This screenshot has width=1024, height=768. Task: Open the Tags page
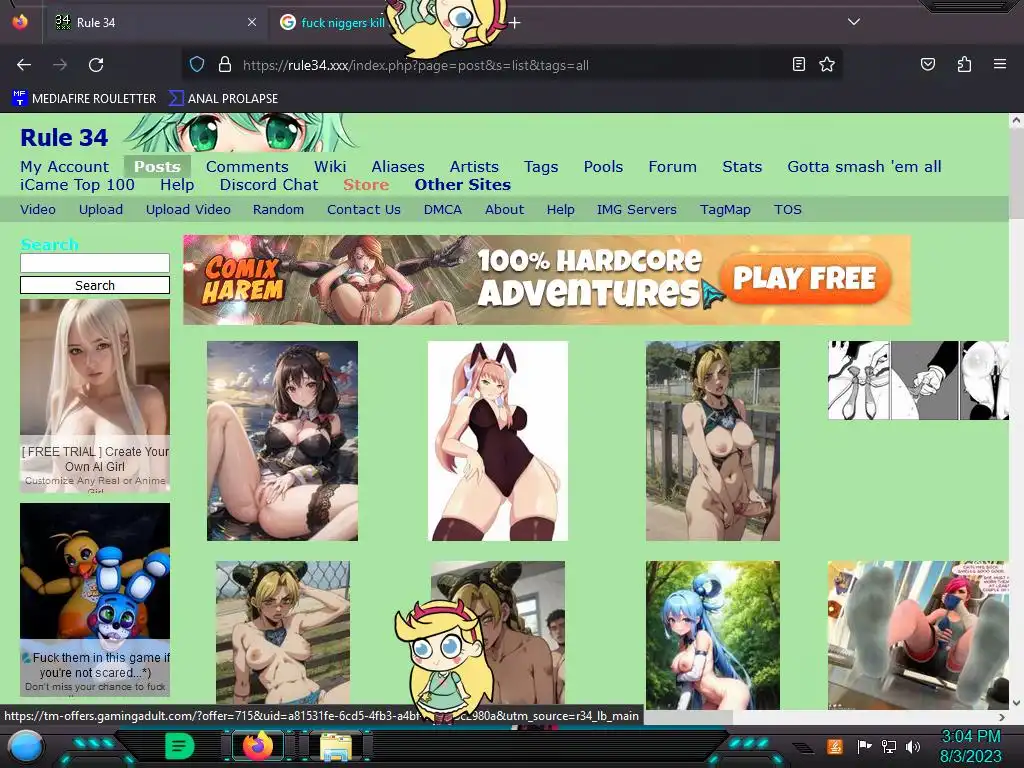coord(541,167)
